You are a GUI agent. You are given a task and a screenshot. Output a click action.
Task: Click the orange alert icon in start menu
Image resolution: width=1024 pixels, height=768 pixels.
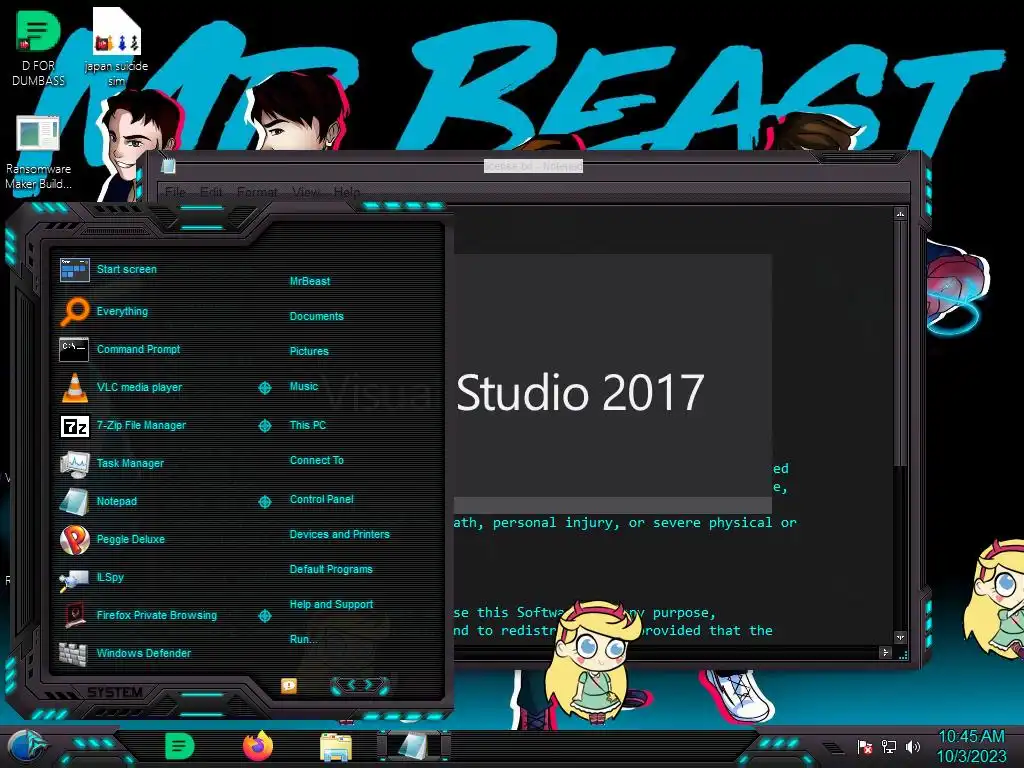pyautogui.click(x=289, y=686)
